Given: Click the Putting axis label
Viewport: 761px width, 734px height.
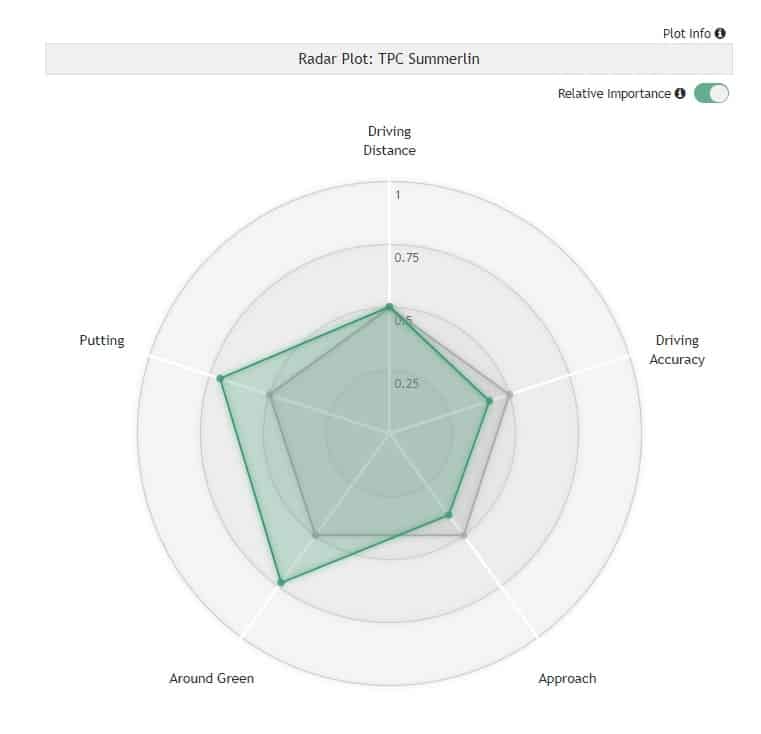Looking at the screenshot, I should click(102, 340).
